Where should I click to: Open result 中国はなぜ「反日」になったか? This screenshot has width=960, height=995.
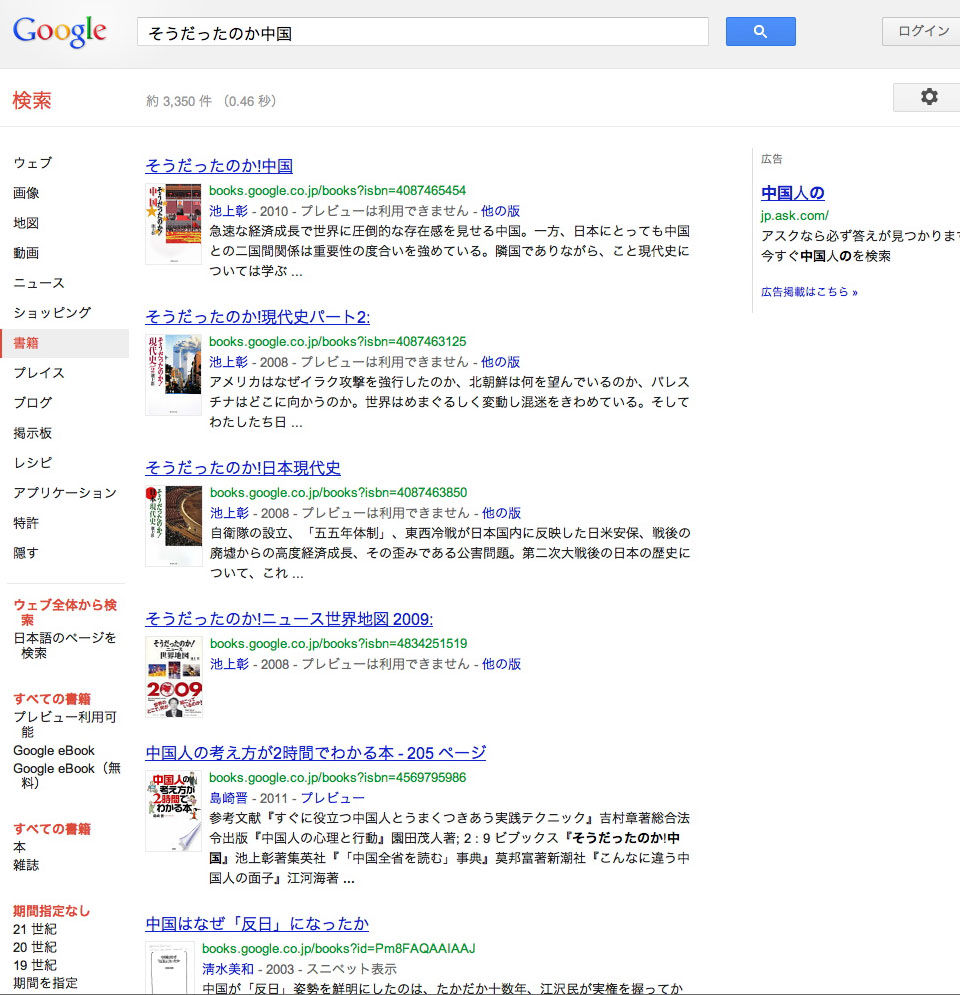pos(257,924)
